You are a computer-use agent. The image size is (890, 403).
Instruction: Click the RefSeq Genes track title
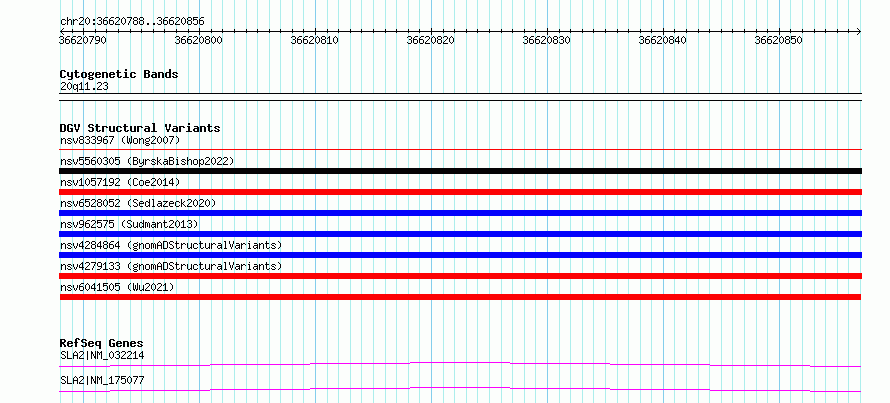click(102, 343)
